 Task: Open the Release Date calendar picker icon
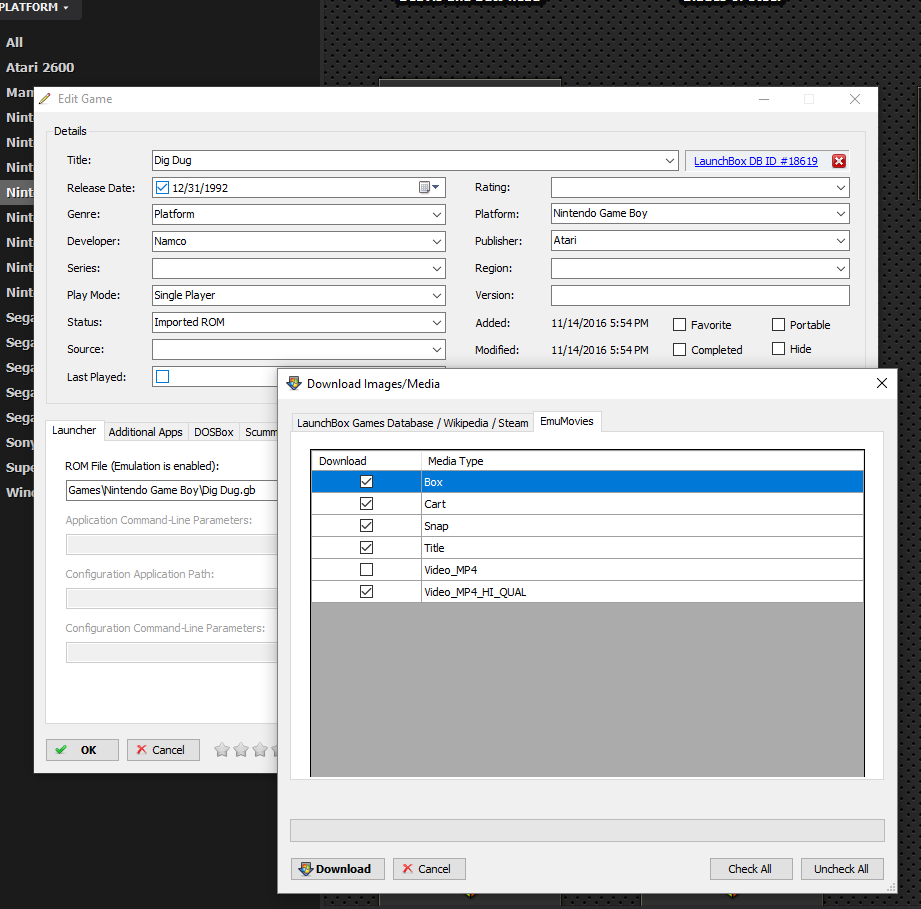click(x=429, y=187)
